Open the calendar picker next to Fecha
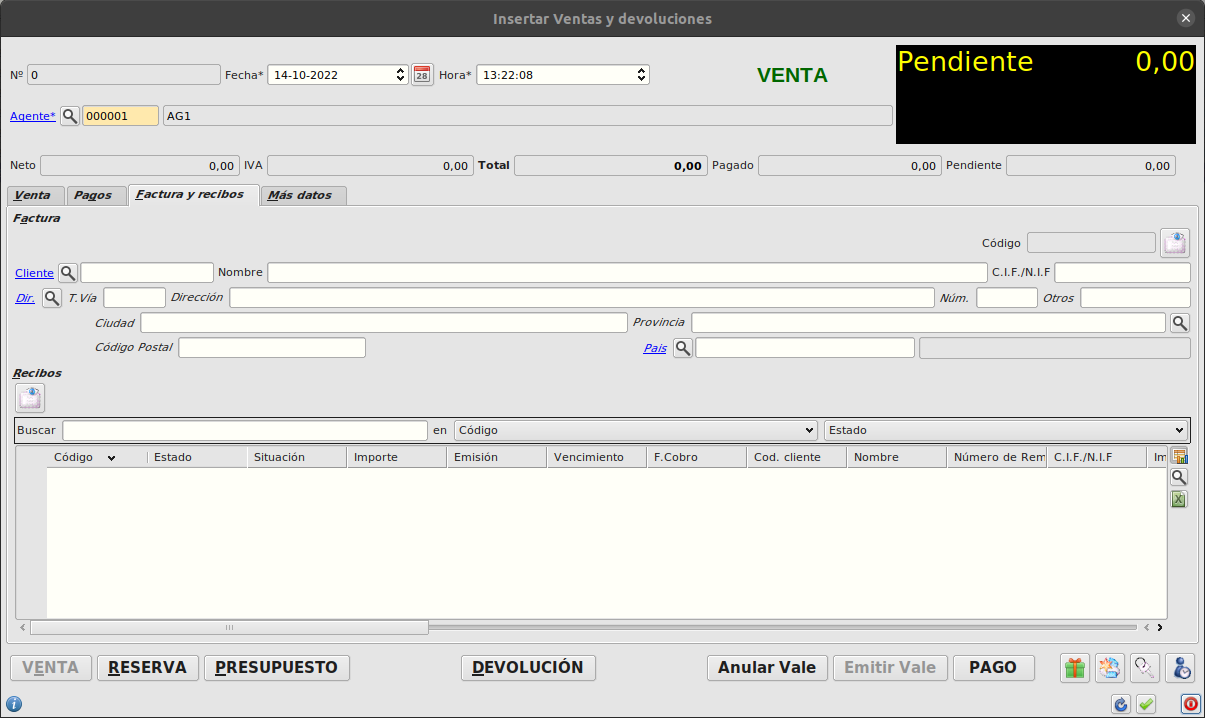Viewport: 1205px width, 718px height. point(422,75)
